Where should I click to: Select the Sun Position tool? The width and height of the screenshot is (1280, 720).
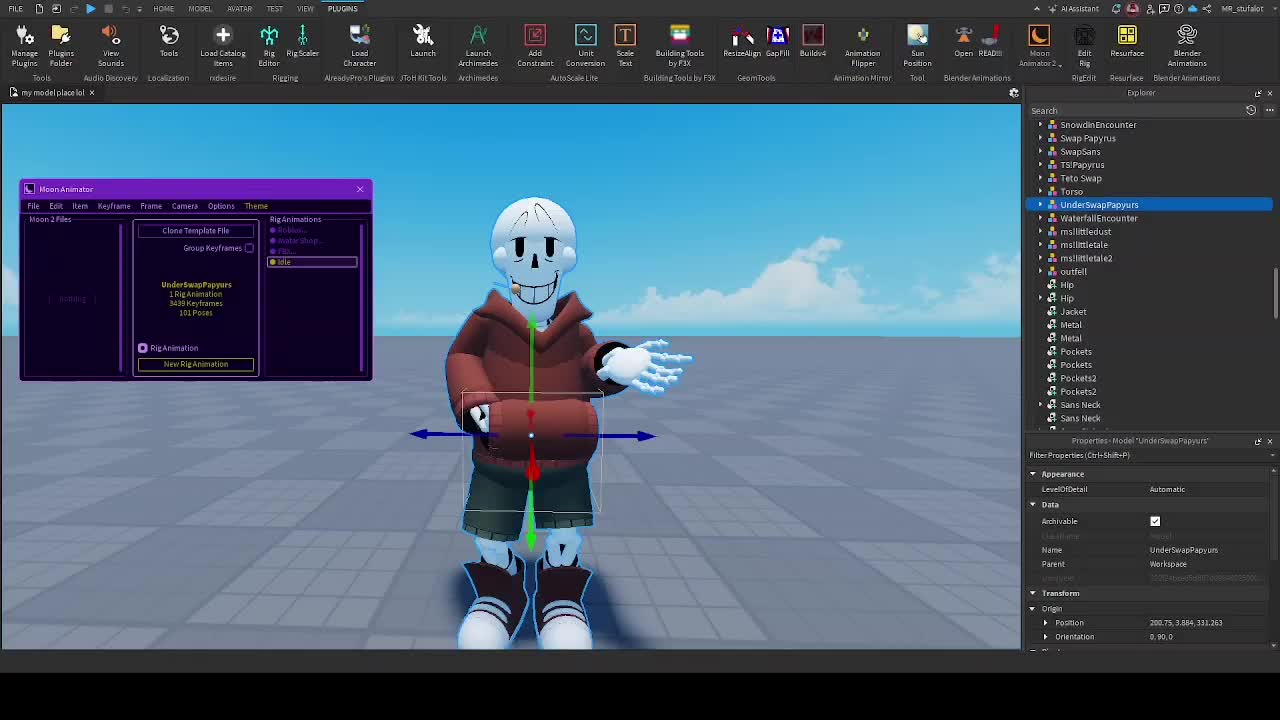[917, 46]
